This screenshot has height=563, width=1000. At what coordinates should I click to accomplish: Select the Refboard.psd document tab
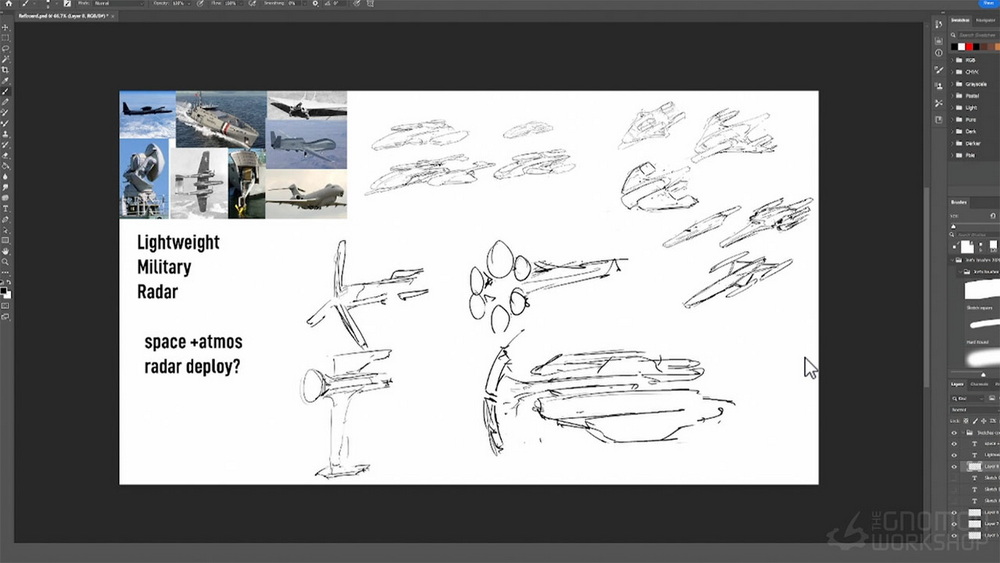tap(64, 15)
